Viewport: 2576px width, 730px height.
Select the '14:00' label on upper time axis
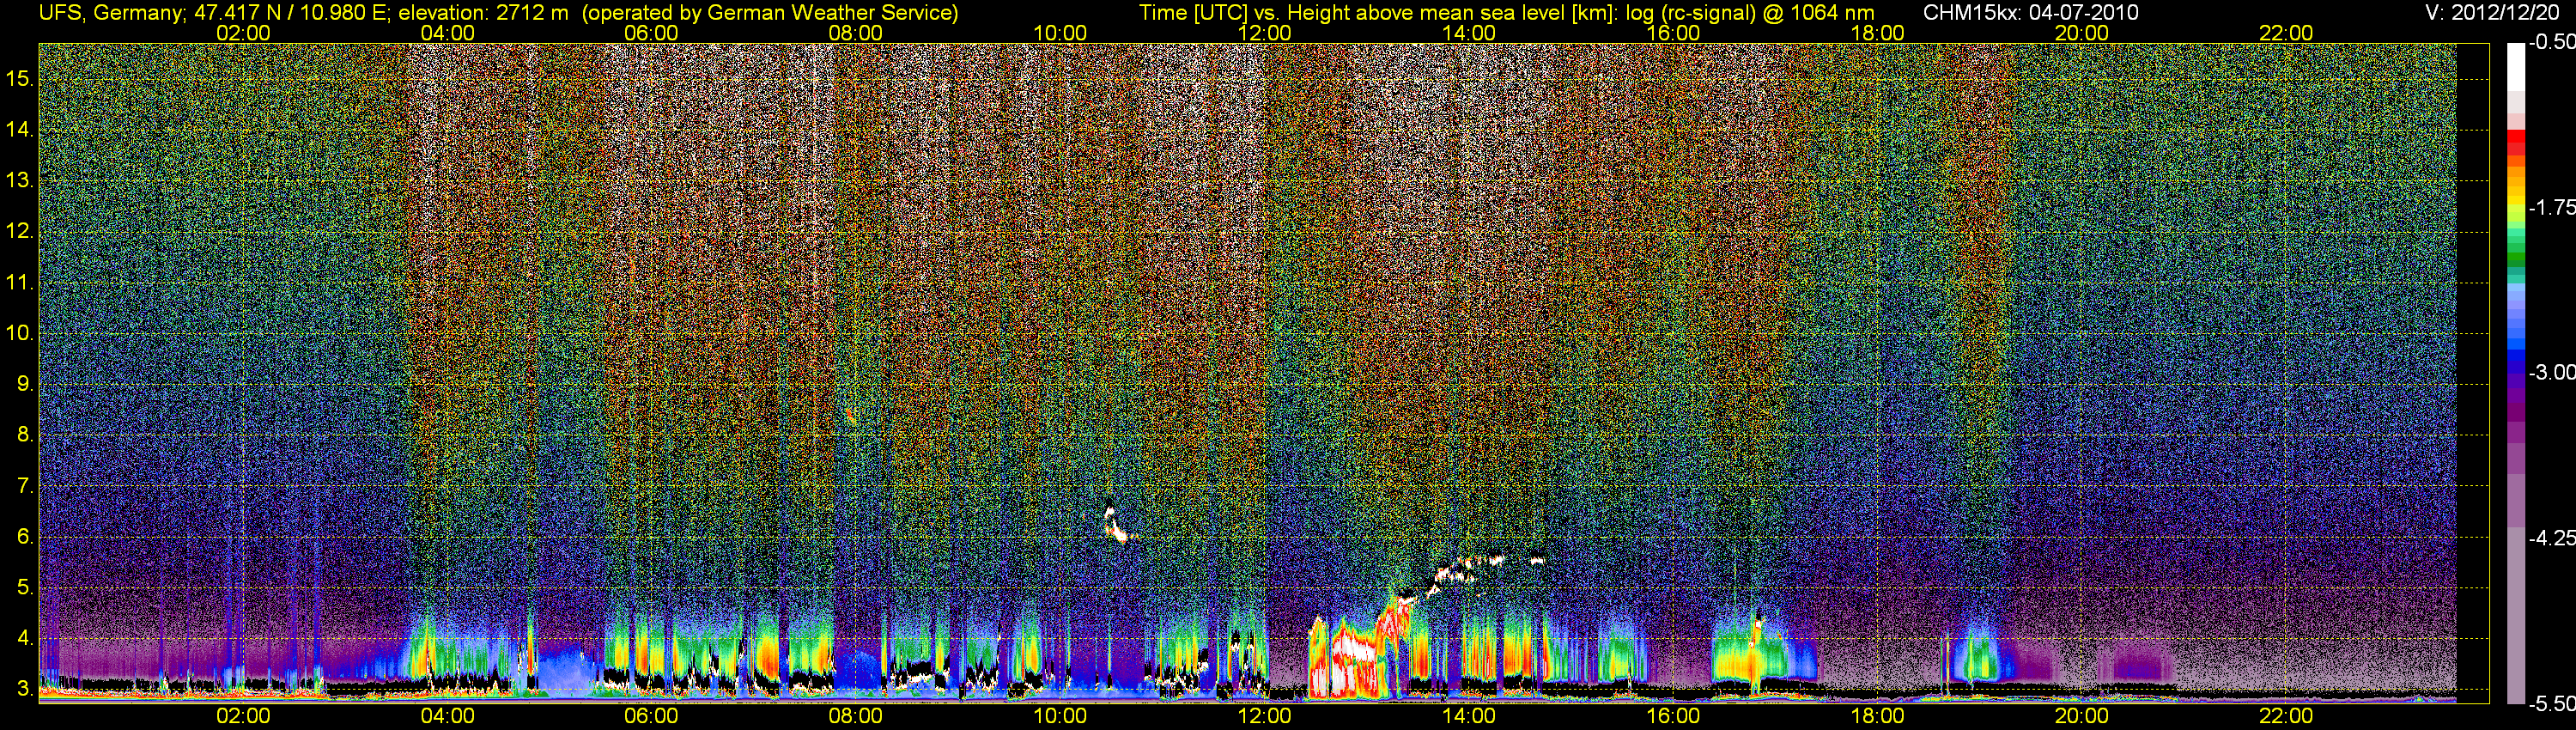coord(1469,33)
